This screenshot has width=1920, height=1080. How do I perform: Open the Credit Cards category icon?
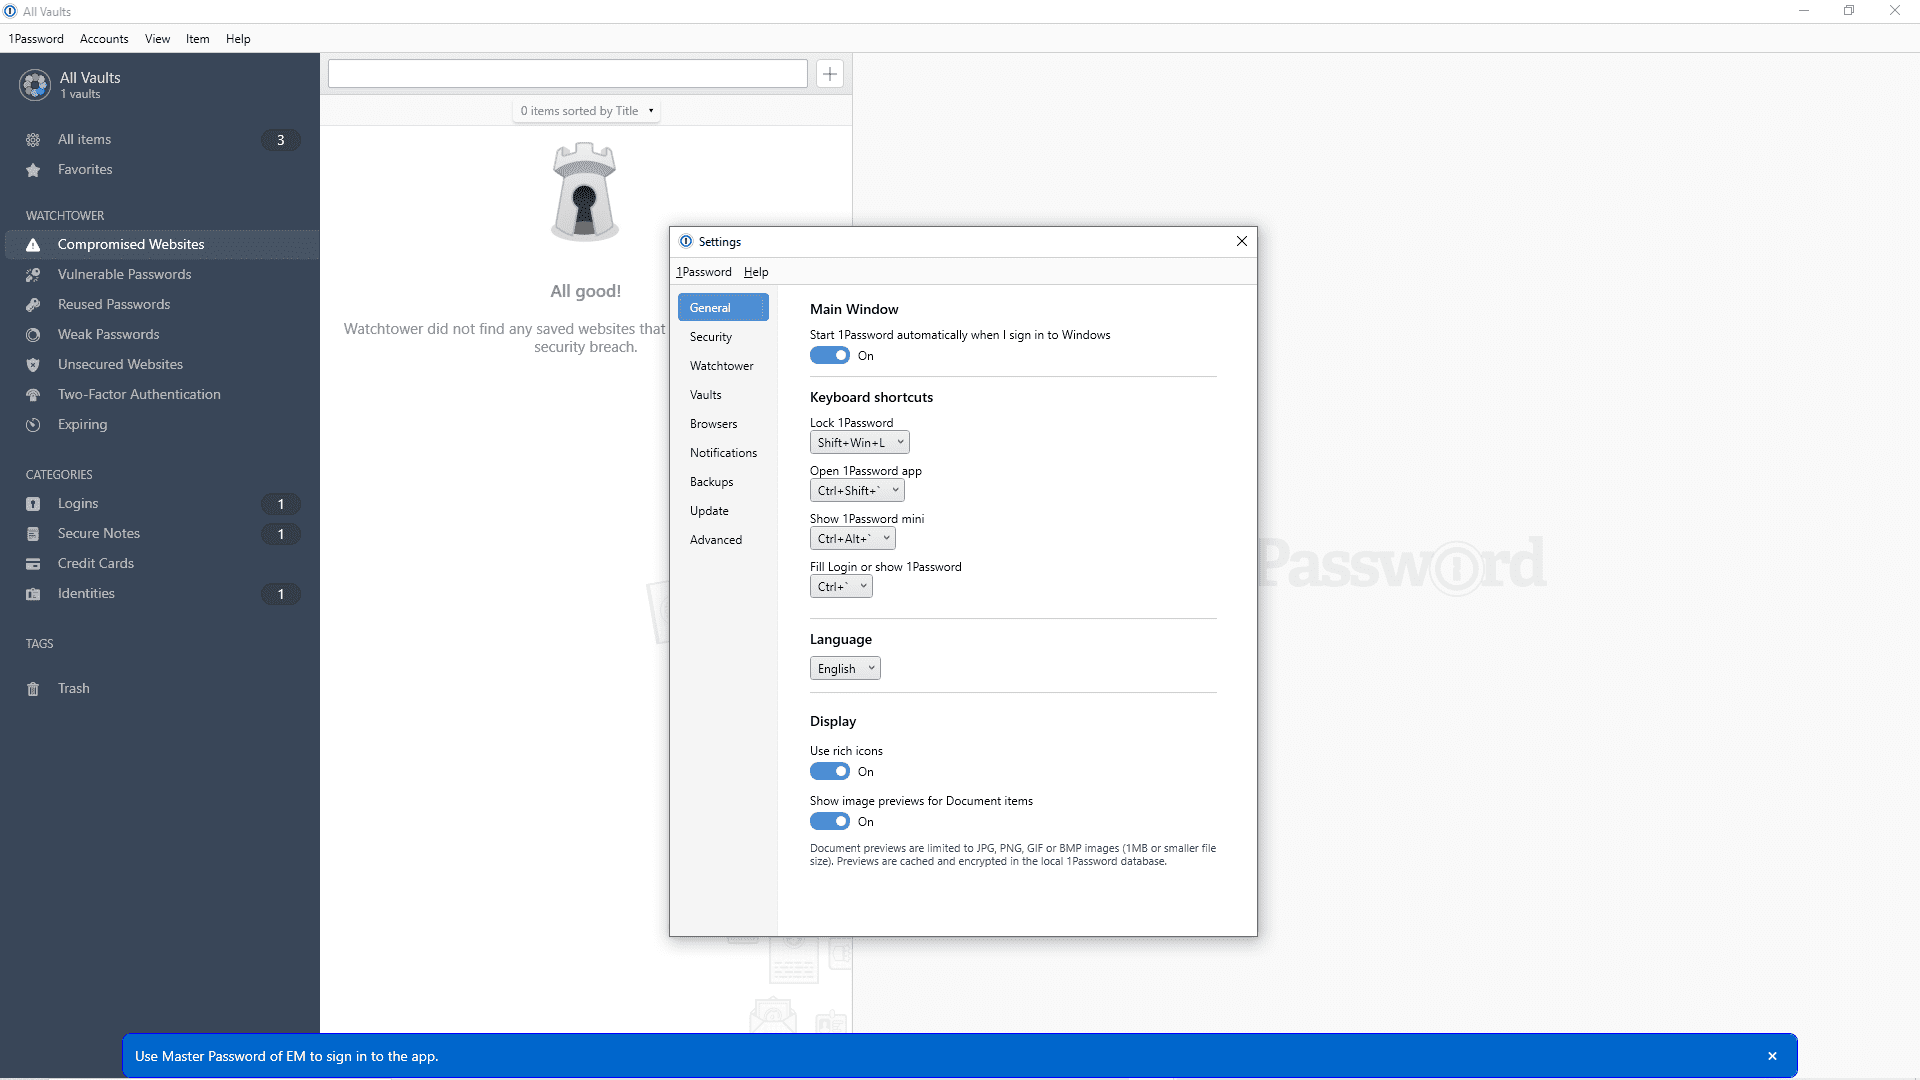(33, 564)
